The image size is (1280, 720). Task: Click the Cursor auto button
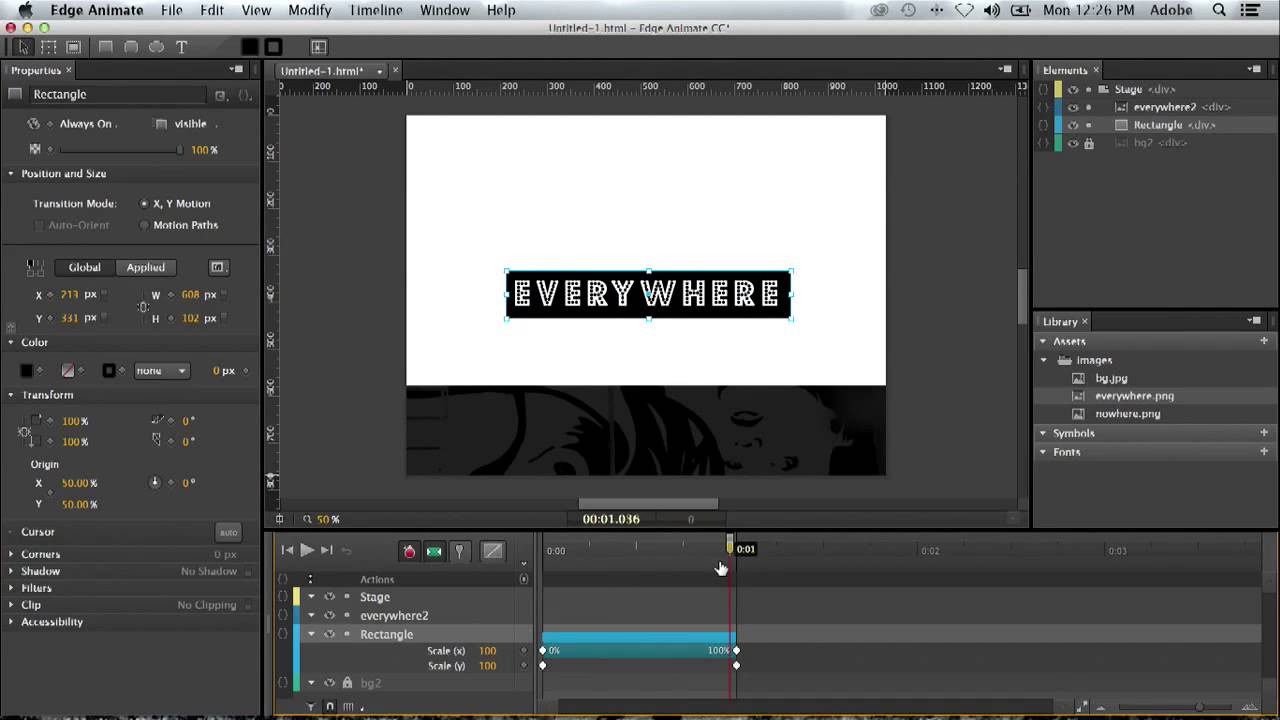click(229, 532)
